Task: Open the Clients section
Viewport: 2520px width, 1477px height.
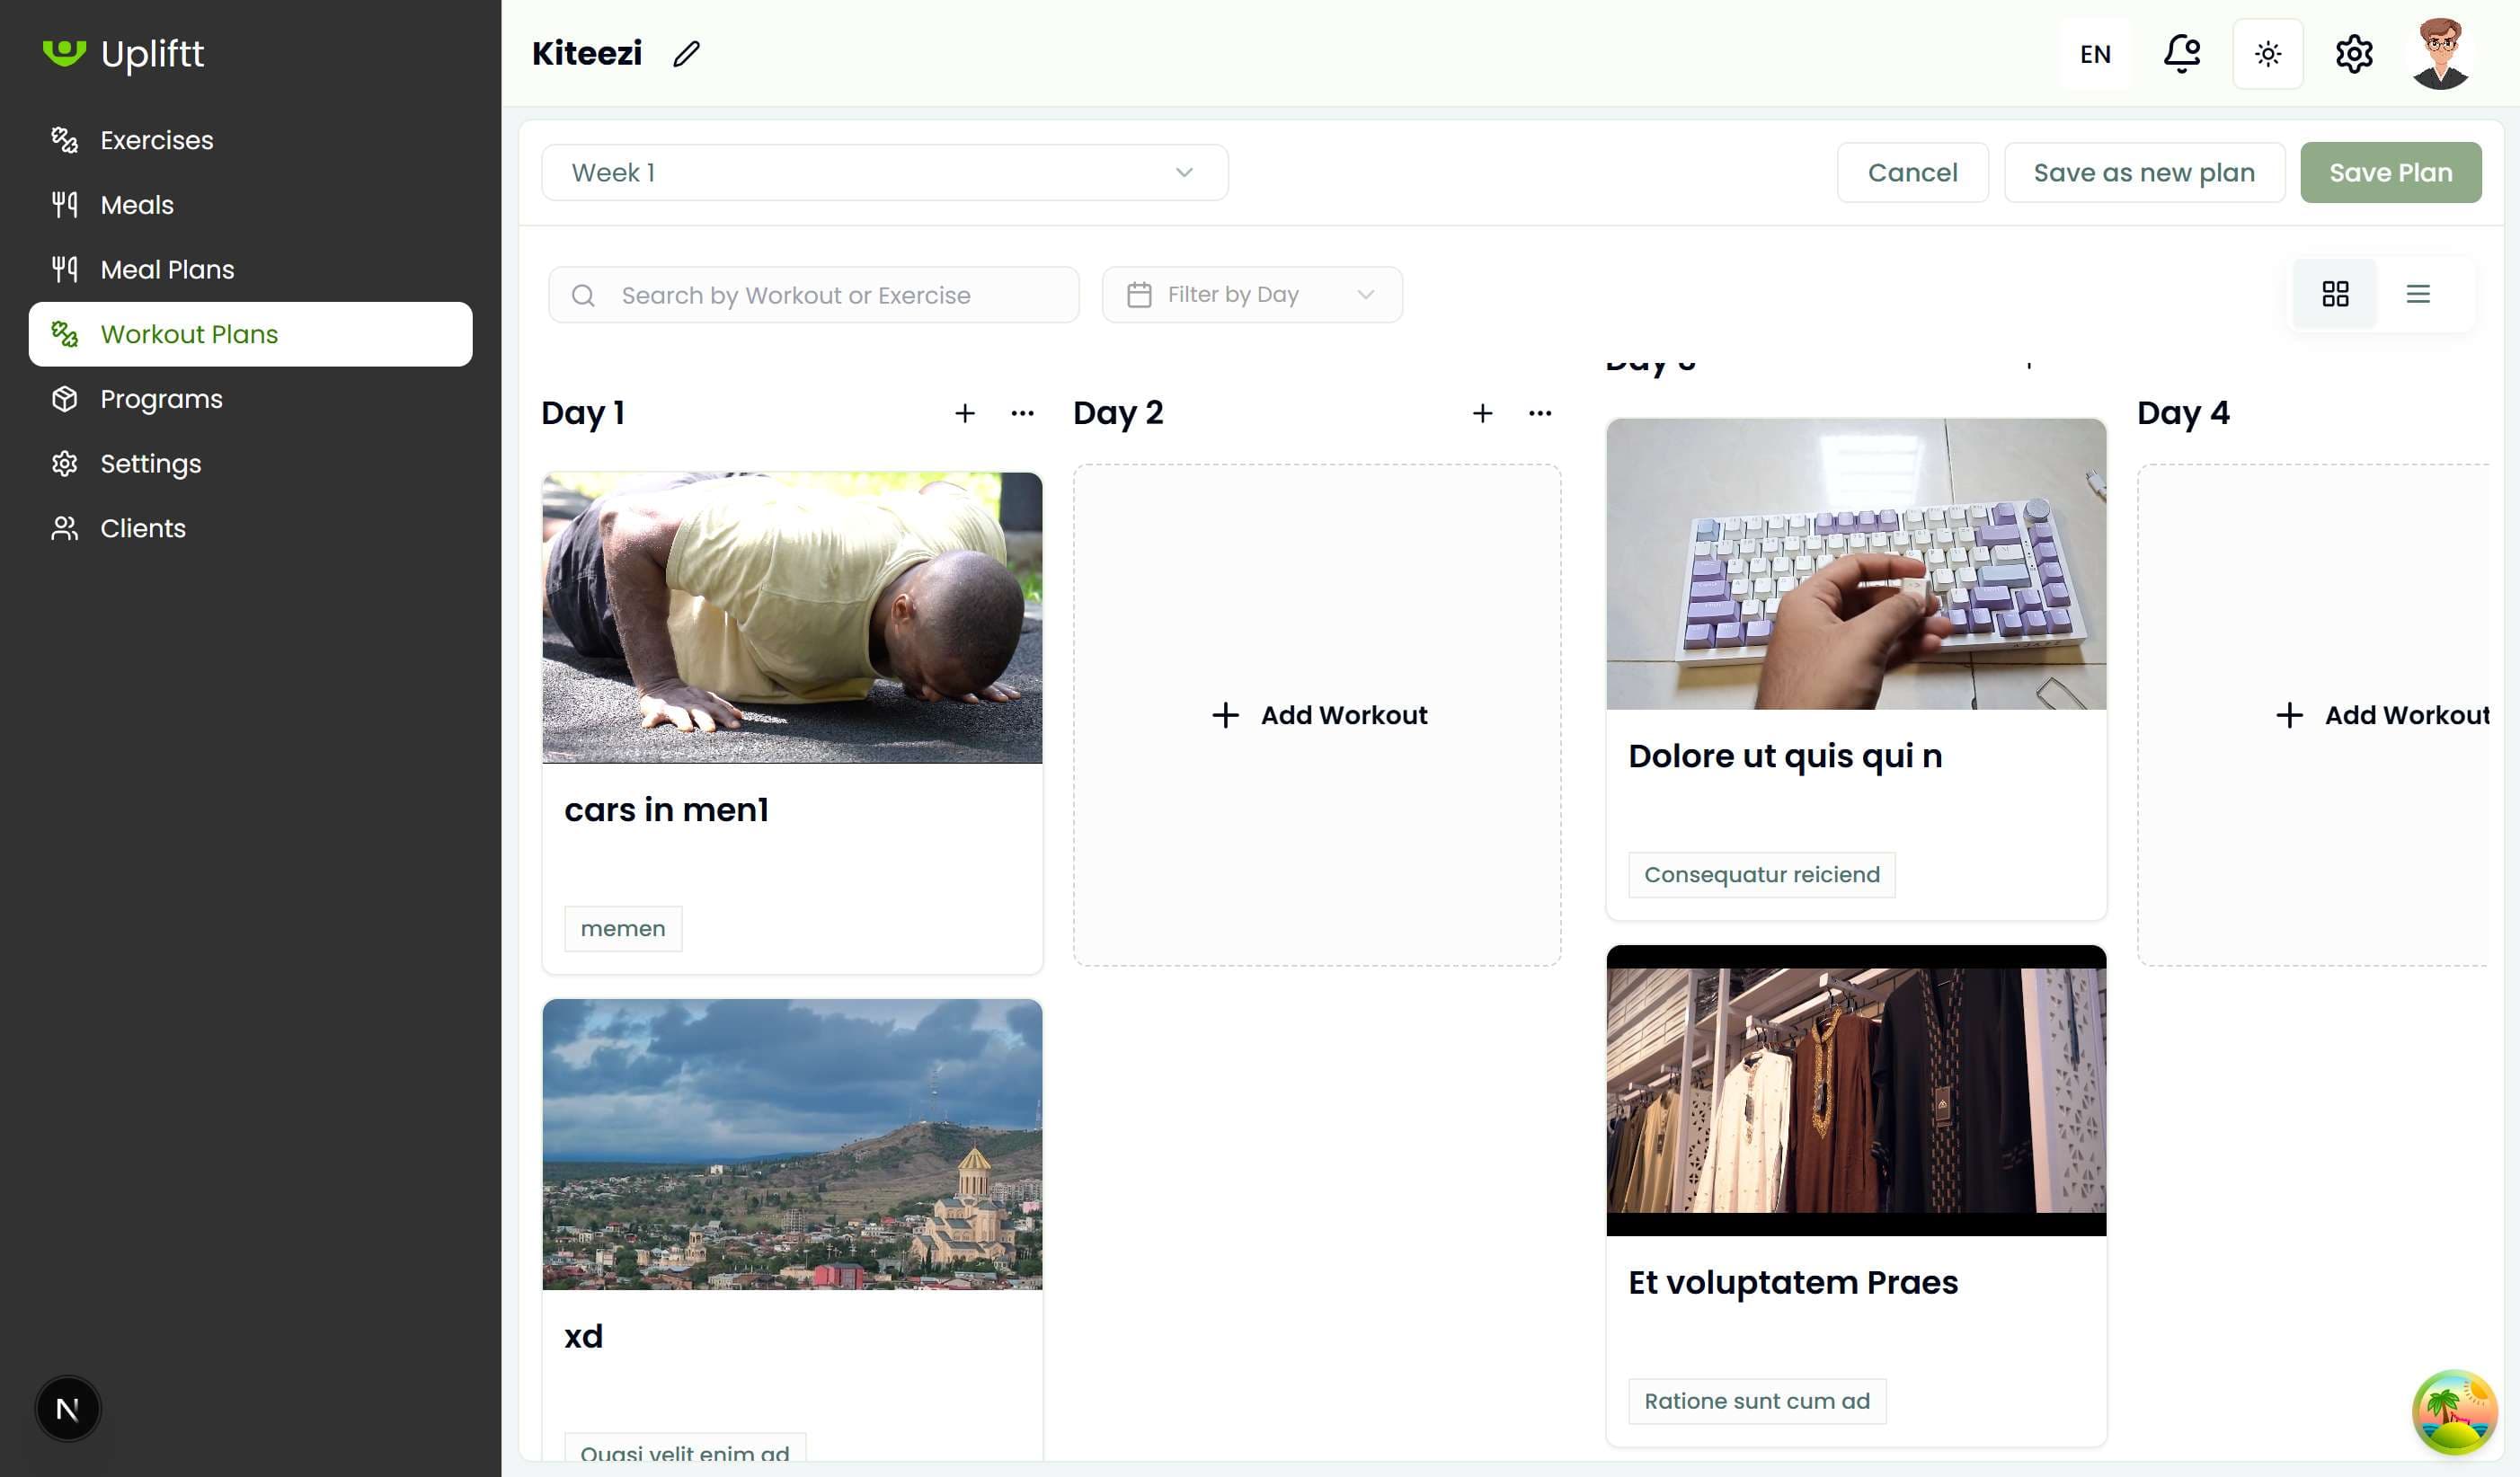Action: click(x=143, y=528)
